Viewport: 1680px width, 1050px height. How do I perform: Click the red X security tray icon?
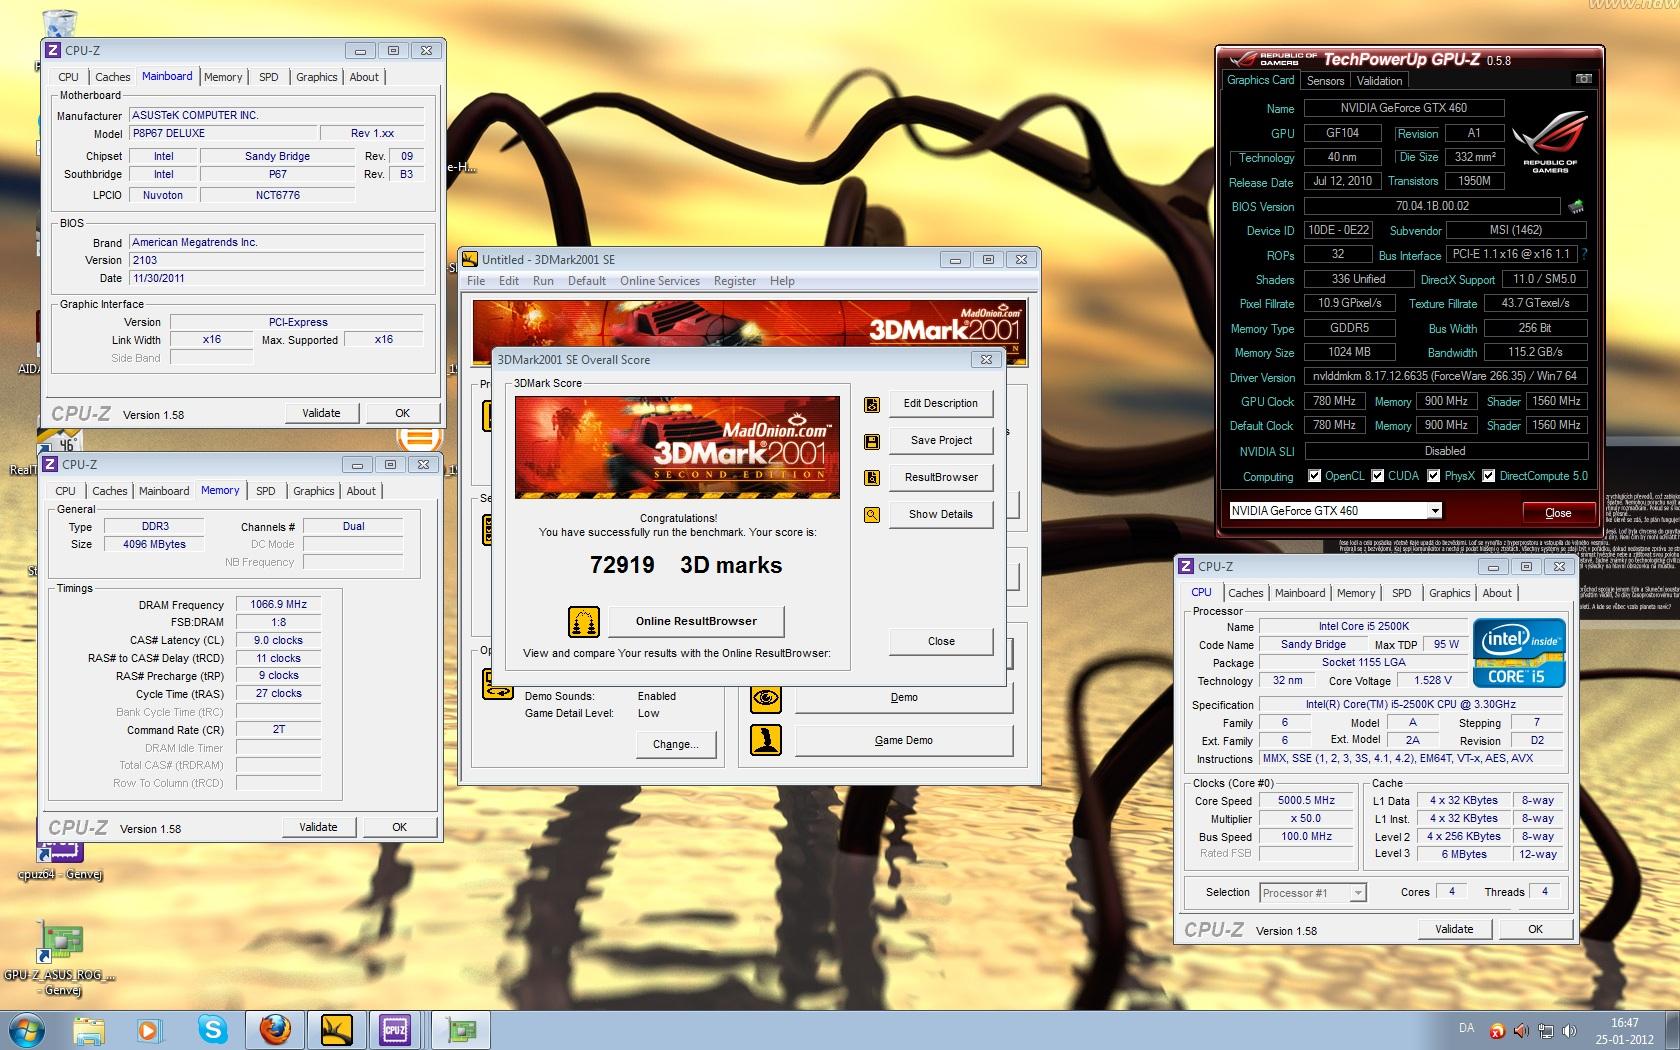(1497, 1030)
